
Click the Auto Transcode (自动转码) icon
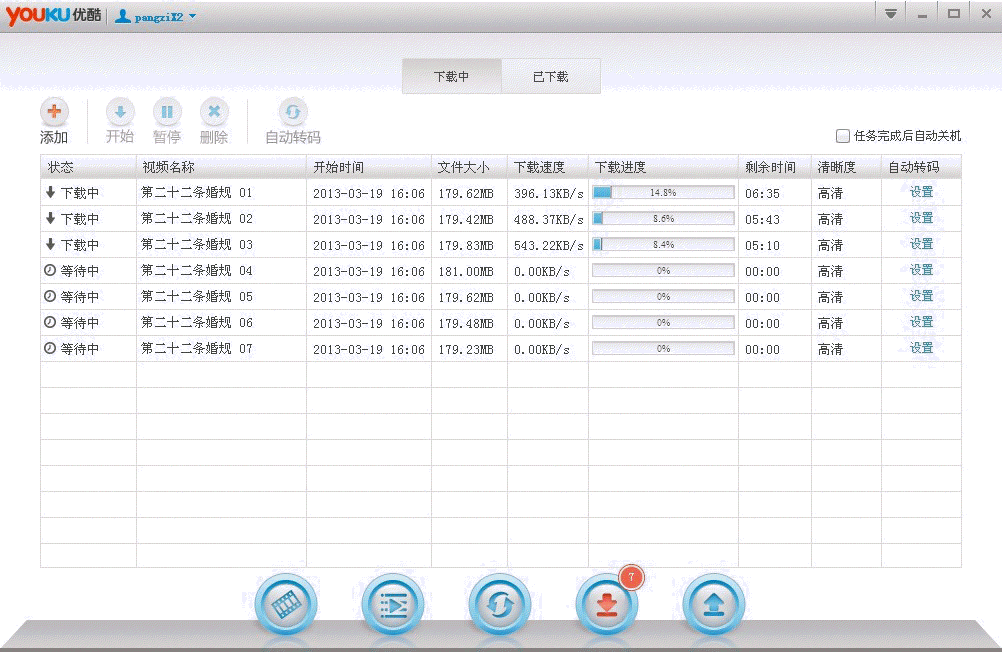tap(293, 112)
